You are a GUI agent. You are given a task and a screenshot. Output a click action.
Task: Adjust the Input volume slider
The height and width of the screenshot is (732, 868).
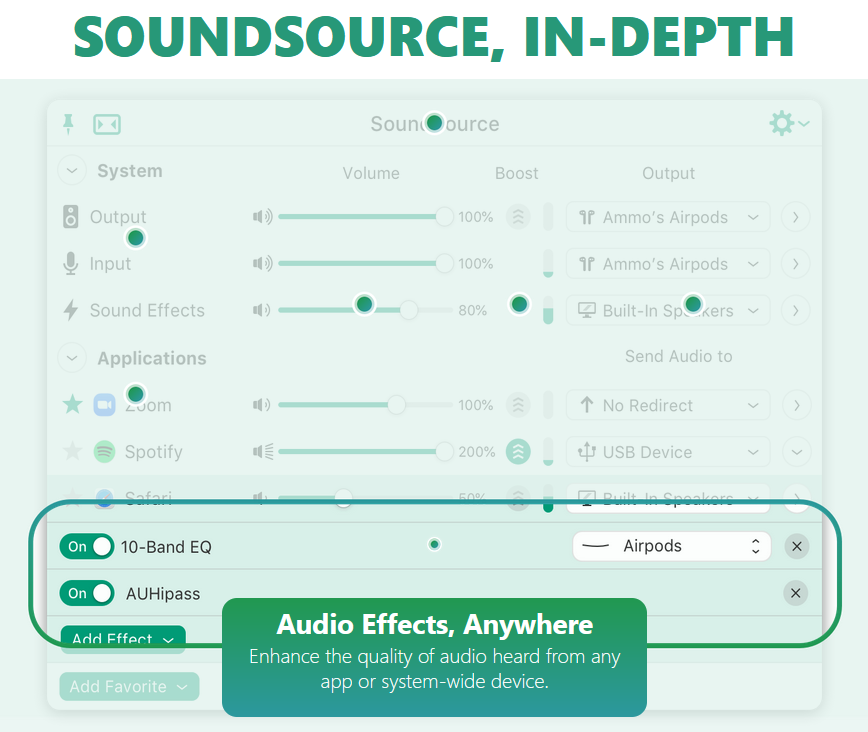pyautogui.click(x=365, y=263)
